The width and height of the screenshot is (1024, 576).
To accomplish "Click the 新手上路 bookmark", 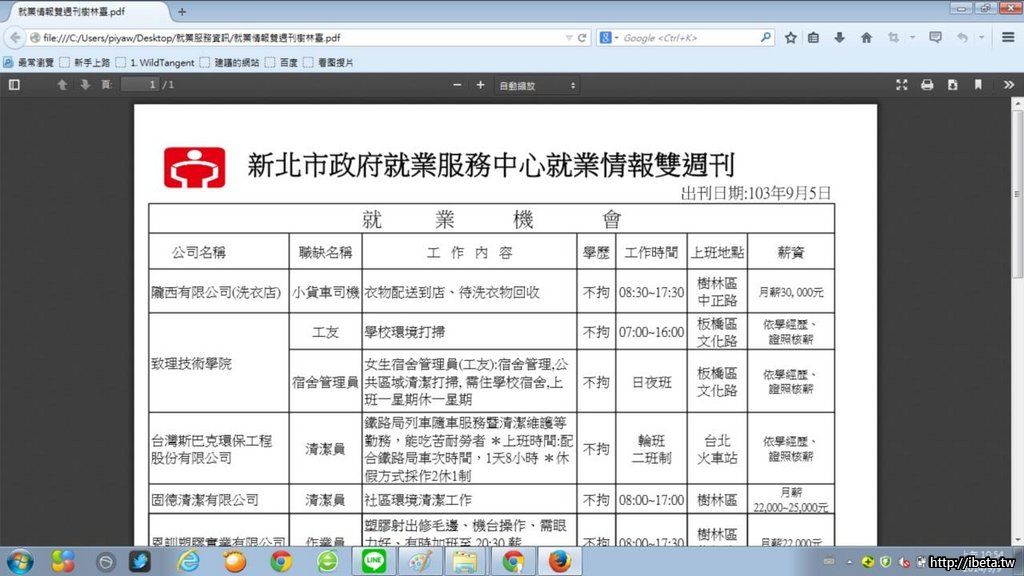I will [x=88, y=62].
